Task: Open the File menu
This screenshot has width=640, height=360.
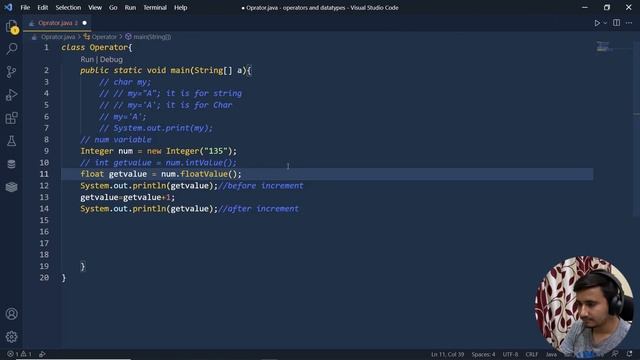Action: tap(25, 7)
